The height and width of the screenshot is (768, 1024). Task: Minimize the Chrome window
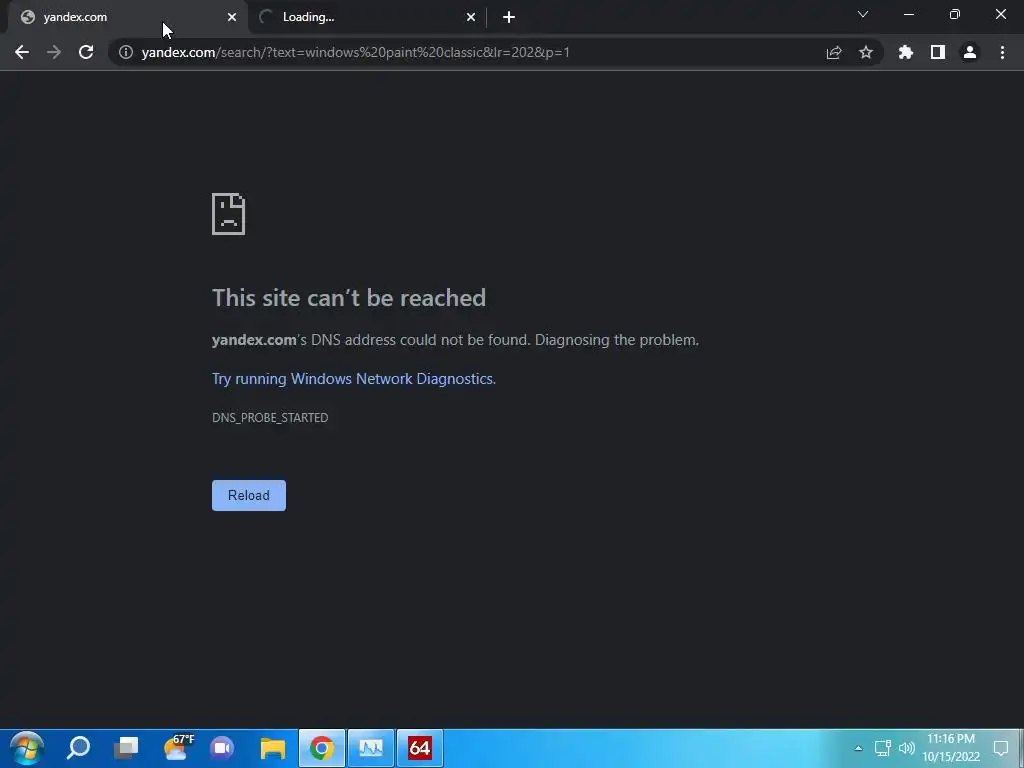908,14
